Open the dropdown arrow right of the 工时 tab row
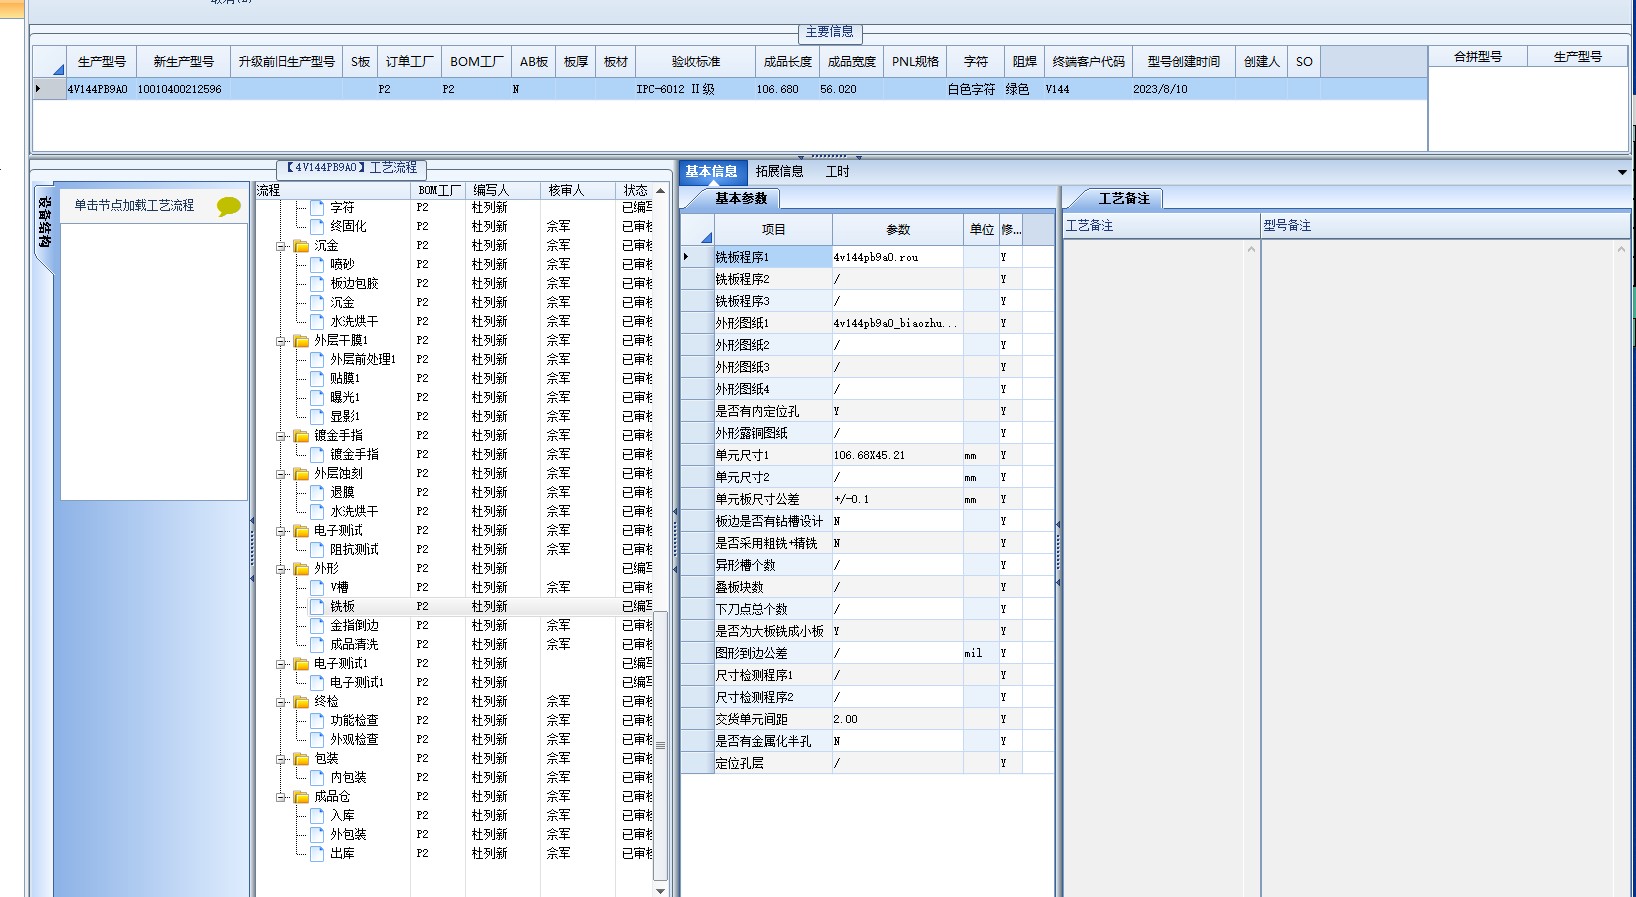The height and width of the screenshot is (897, 1636). (1622, 172)
